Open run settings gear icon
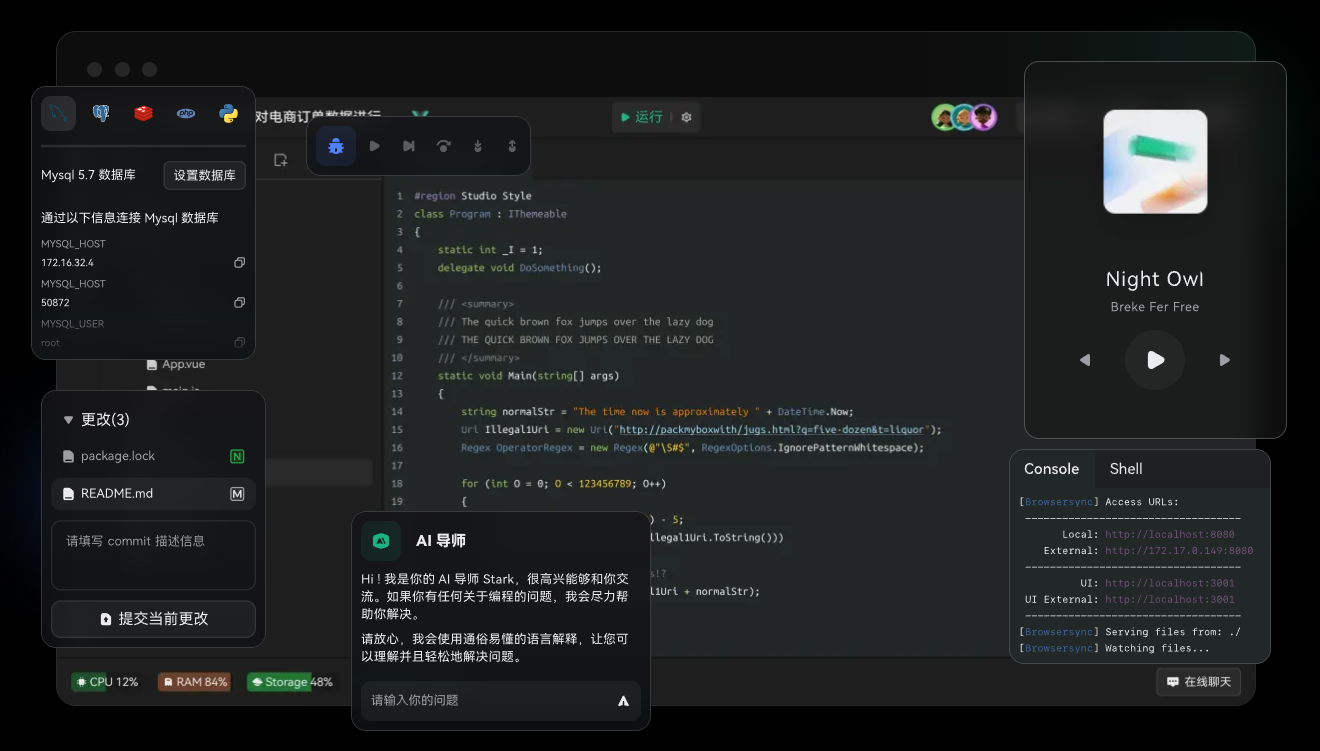Image resolution: width=1320 pixels, height=751 pixels. pos(686,117)
